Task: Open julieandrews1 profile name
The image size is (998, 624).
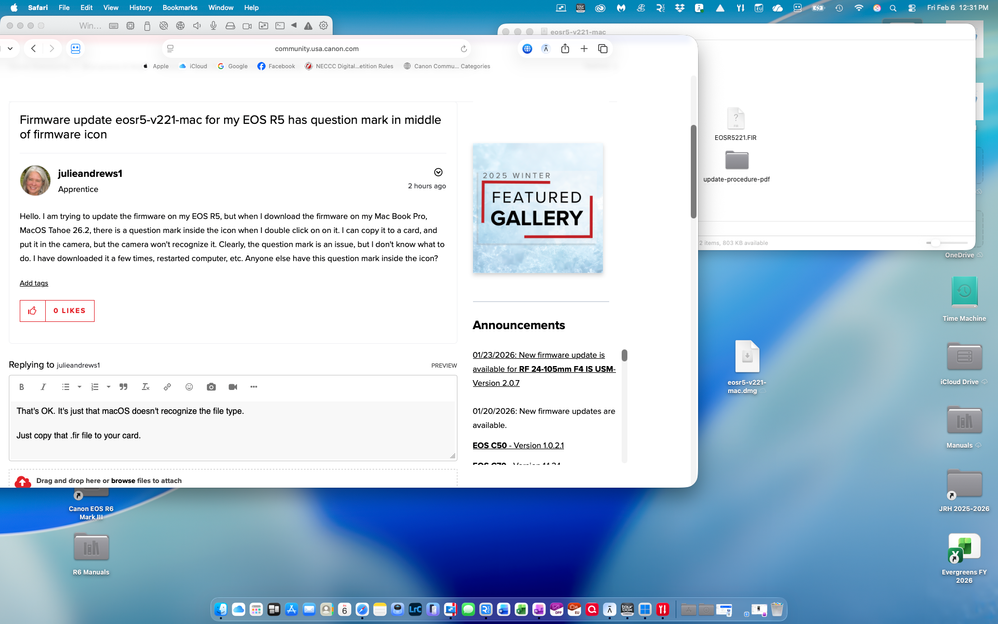Action: 90,173
